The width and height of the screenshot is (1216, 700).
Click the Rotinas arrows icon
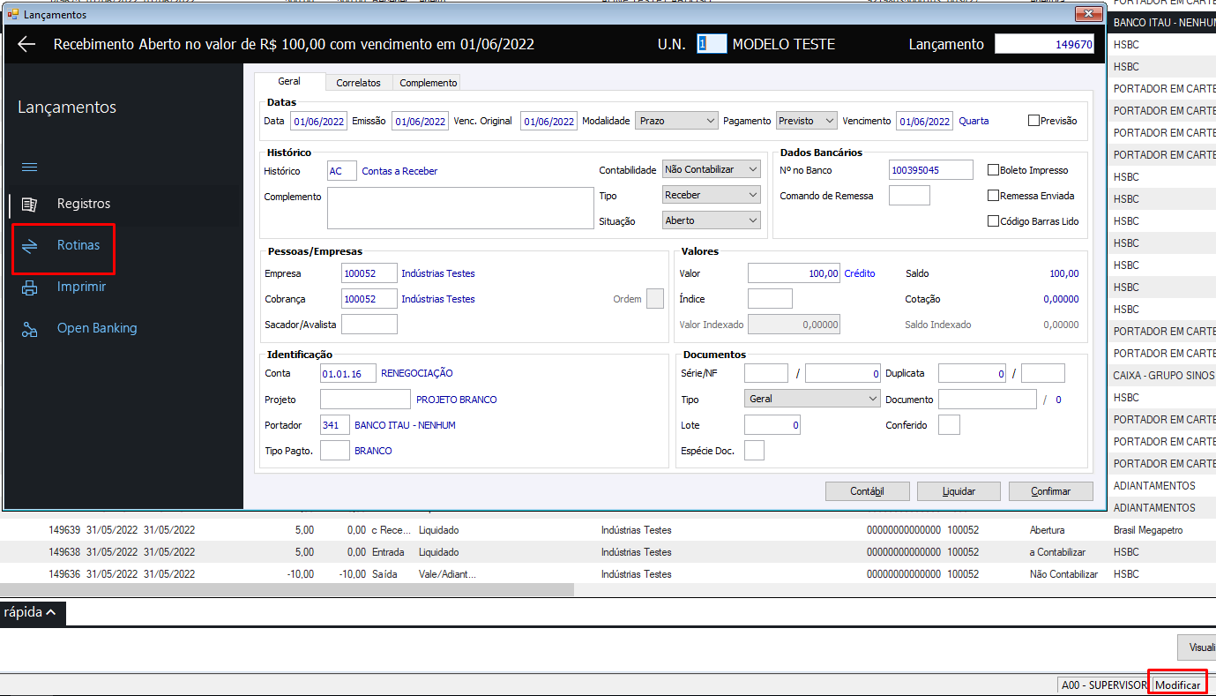pyautogui.click(x=29, y=246)
